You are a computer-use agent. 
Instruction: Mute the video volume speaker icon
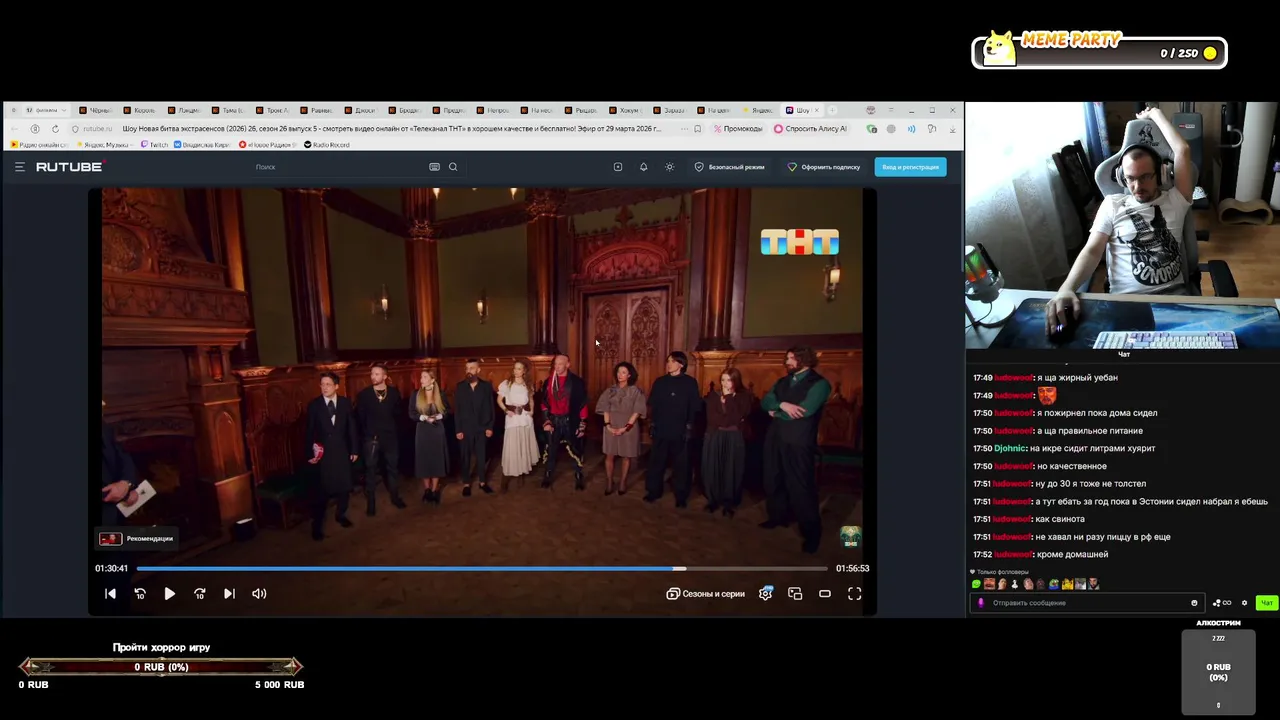[x=259, y=594]
